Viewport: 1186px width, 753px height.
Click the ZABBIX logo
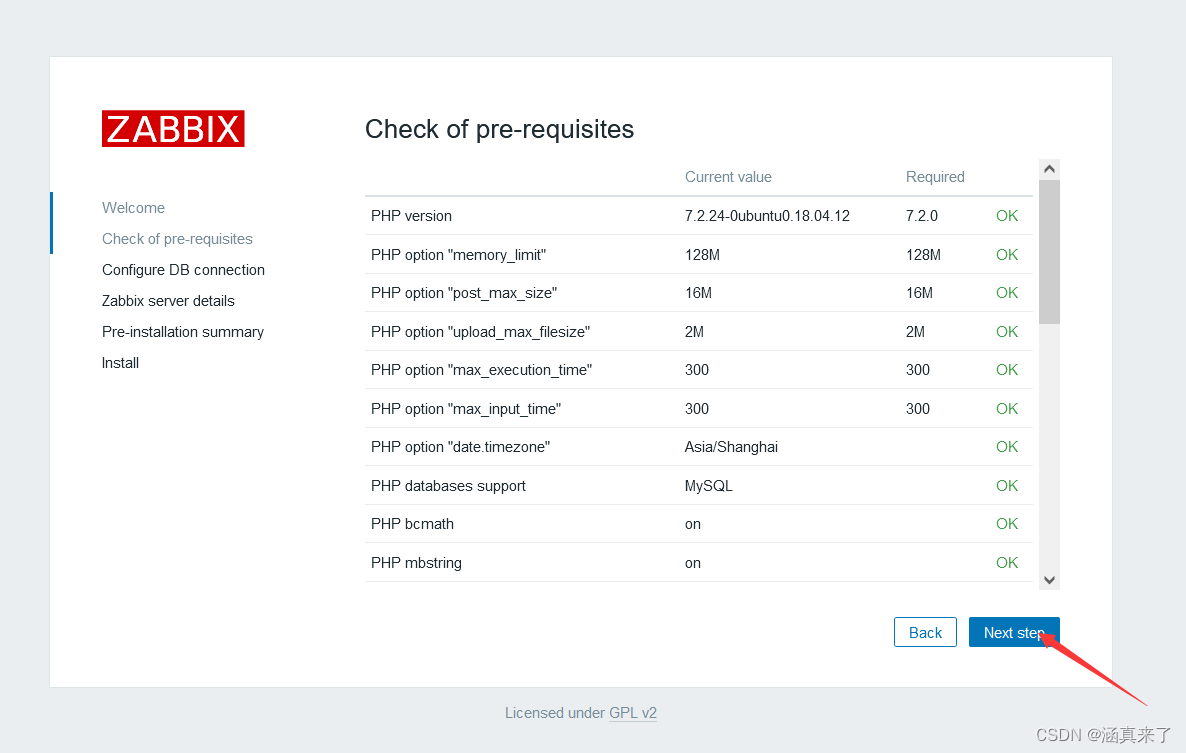[x=172, y=128]
